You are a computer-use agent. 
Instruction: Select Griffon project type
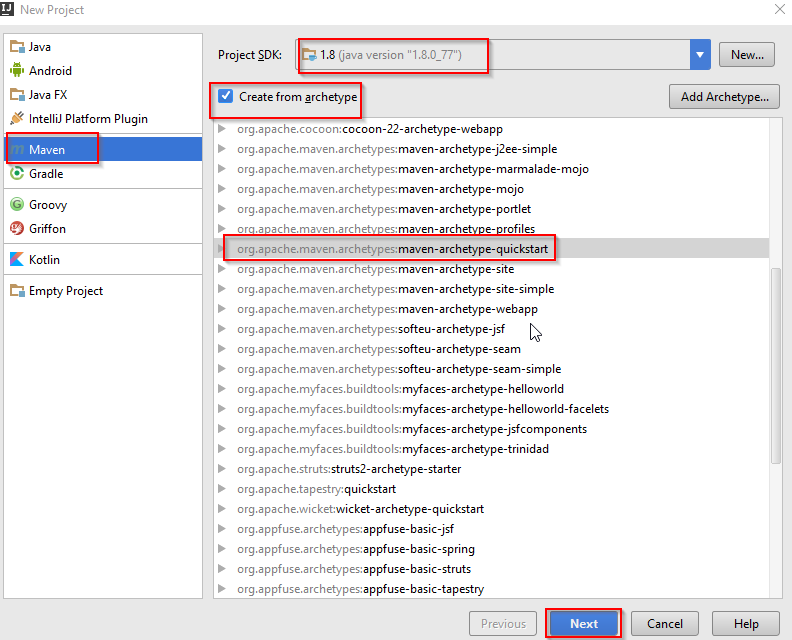[103, 228]
